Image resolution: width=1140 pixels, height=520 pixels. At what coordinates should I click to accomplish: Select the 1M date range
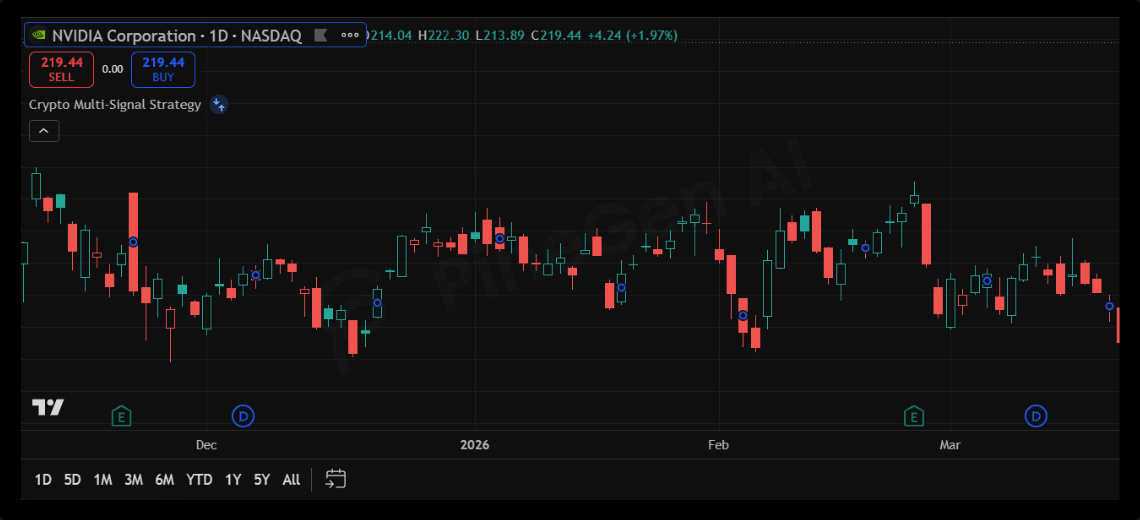pos(103,480)
